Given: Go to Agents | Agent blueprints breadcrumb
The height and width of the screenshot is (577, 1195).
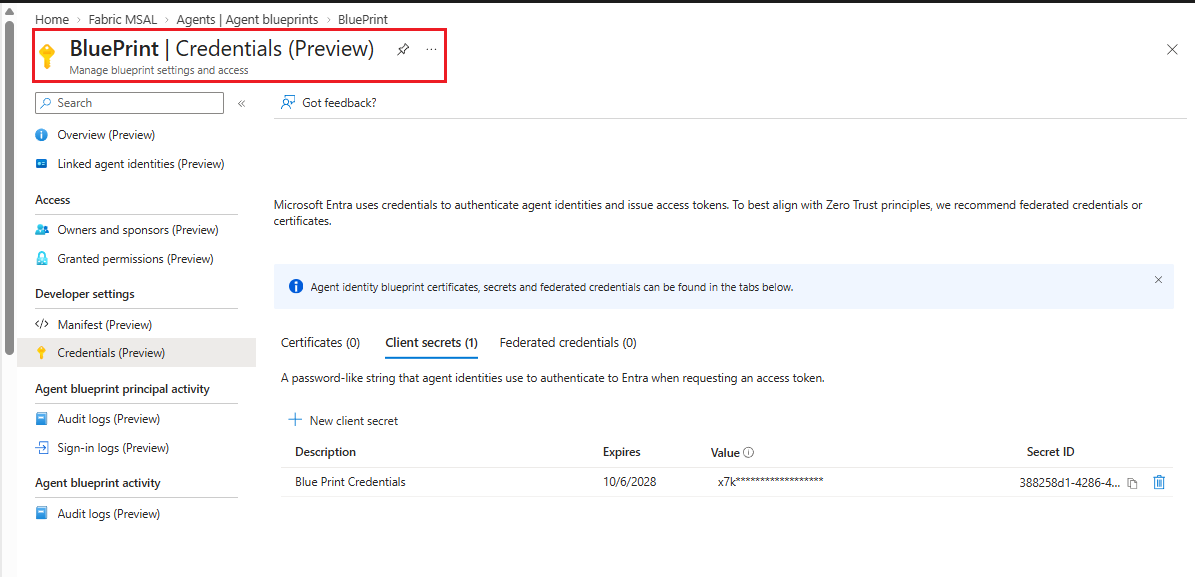Looking at the screenshot, I should (x=250, y=19).
